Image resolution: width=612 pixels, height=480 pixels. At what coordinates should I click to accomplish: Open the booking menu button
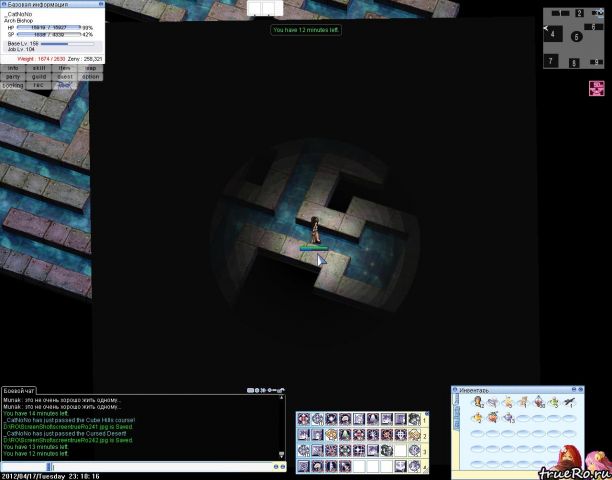coord(13,85)
